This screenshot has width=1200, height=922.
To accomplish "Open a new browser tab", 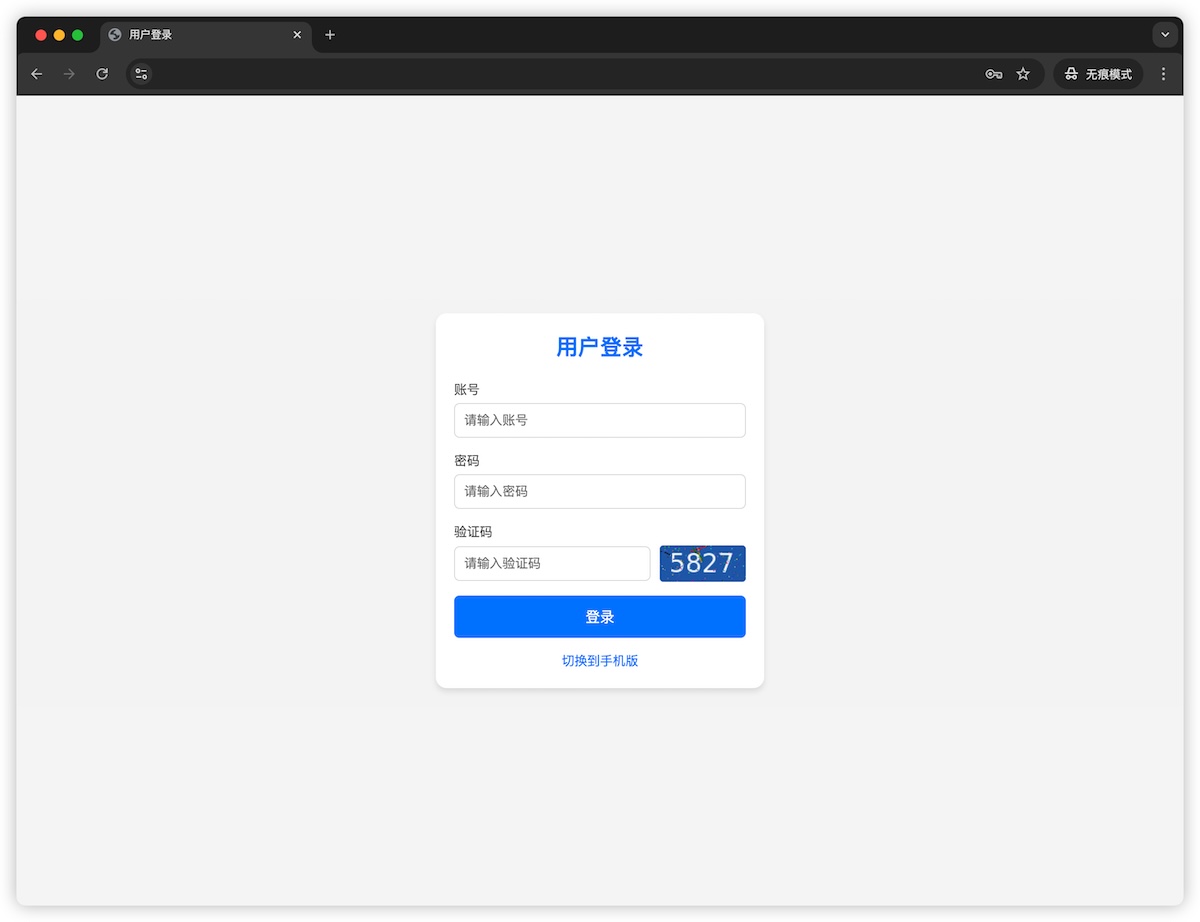I will pos(330,34).
